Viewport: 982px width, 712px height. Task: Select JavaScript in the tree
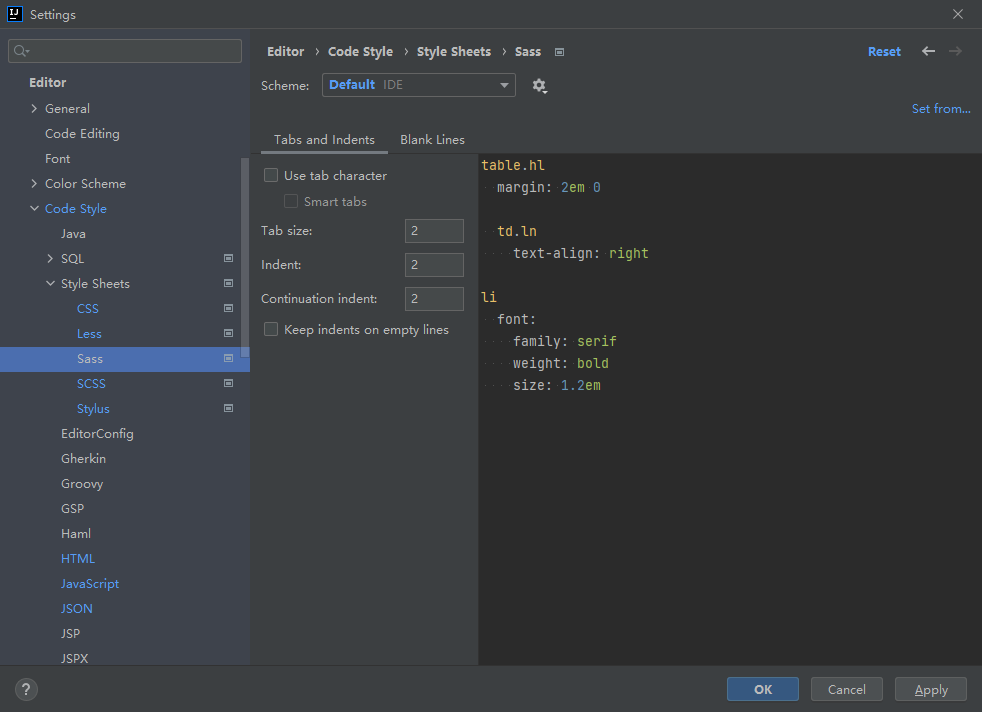pos(90,584)
